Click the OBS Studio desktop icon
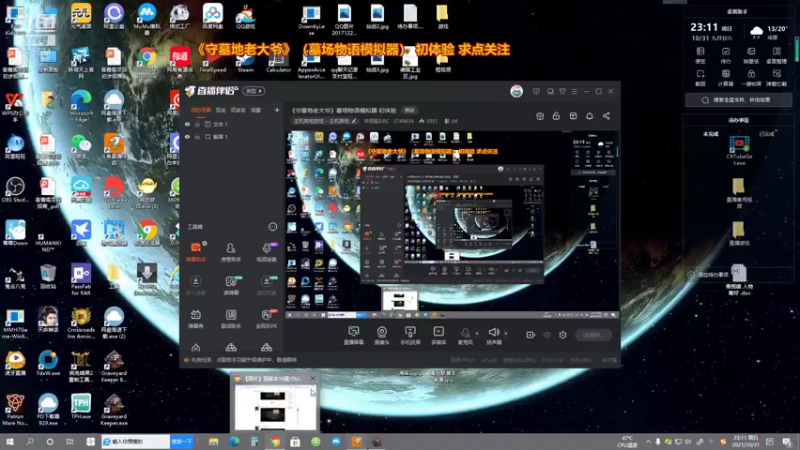Viewport: 800px width, 450px height. click(x=15, y=189)
